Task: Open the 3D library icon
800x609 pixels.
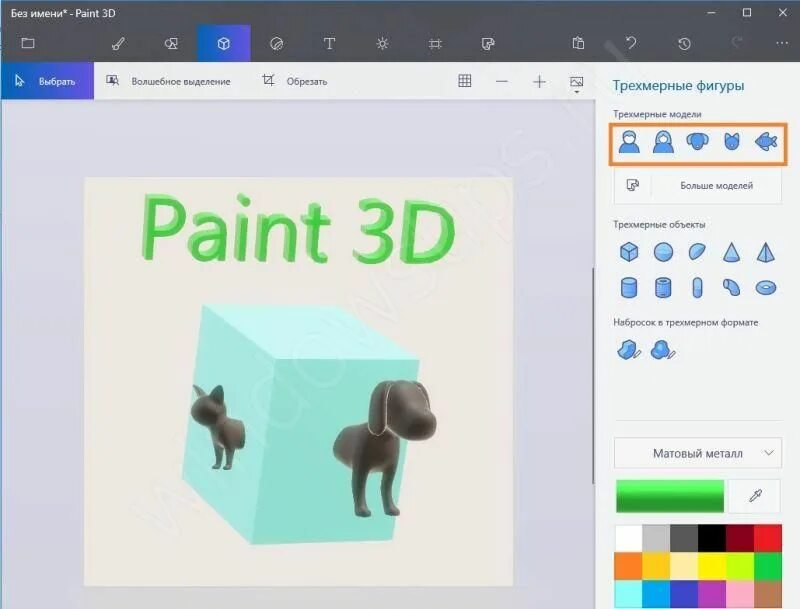Action: (x=488, y=44)
